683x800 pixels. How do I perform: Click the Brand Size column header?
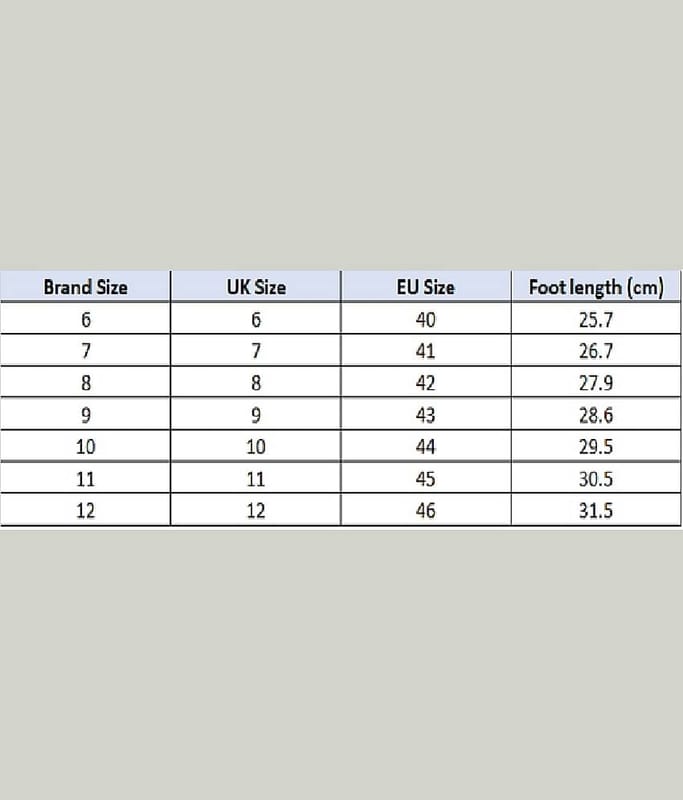click(x=86, y=287)
